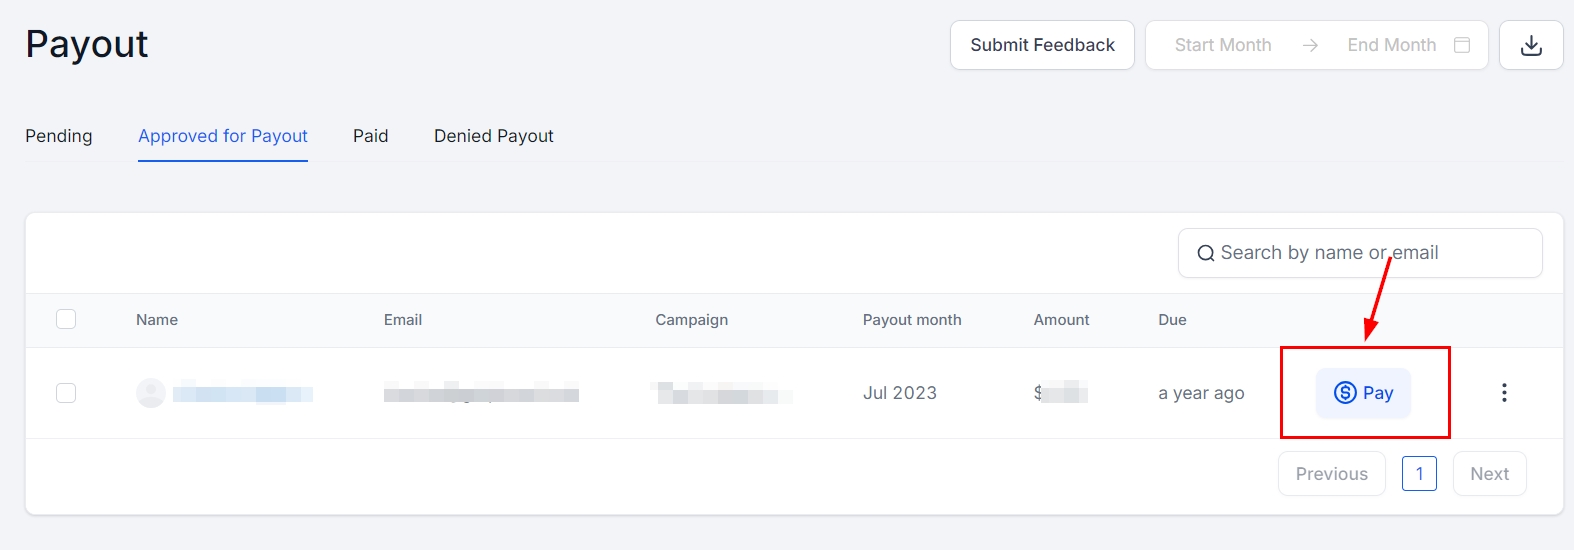Image resolution: width=1574 pixels, height=550 pixels.
Task: Go to the Denied Payout tab
Action: pyautogui.click(x=493, y=136)
